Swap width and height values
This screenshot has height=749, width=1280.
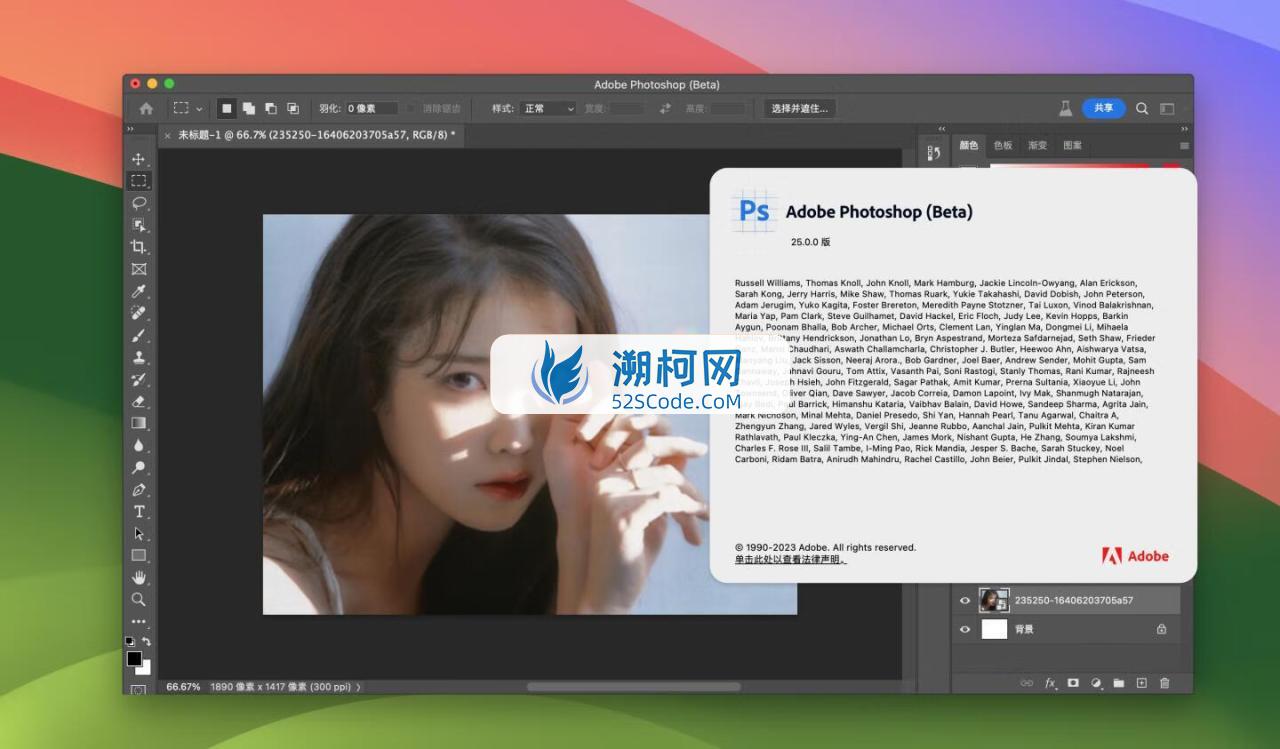[x=665, y=108]
